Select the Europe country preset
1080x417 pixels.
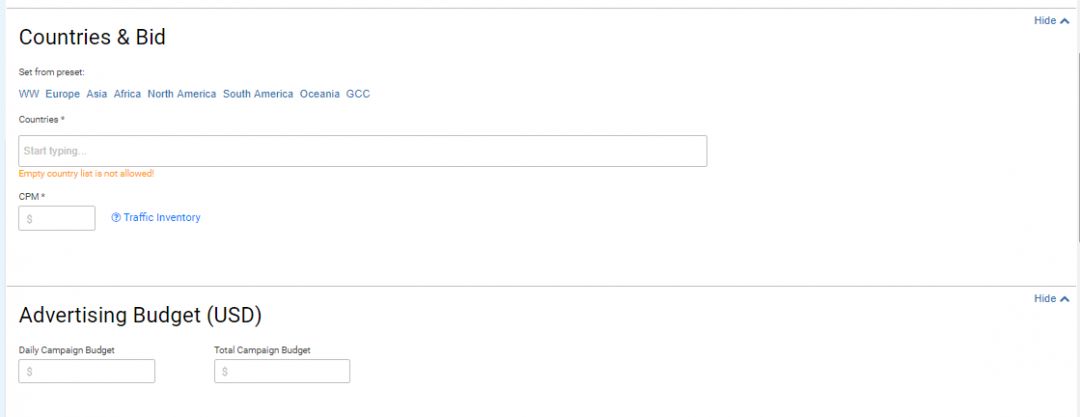coord(63,94)
